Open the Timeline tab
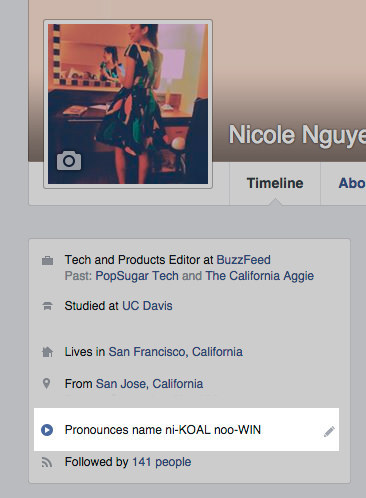The width and height of the screenshot is (366, 498). 275,183
